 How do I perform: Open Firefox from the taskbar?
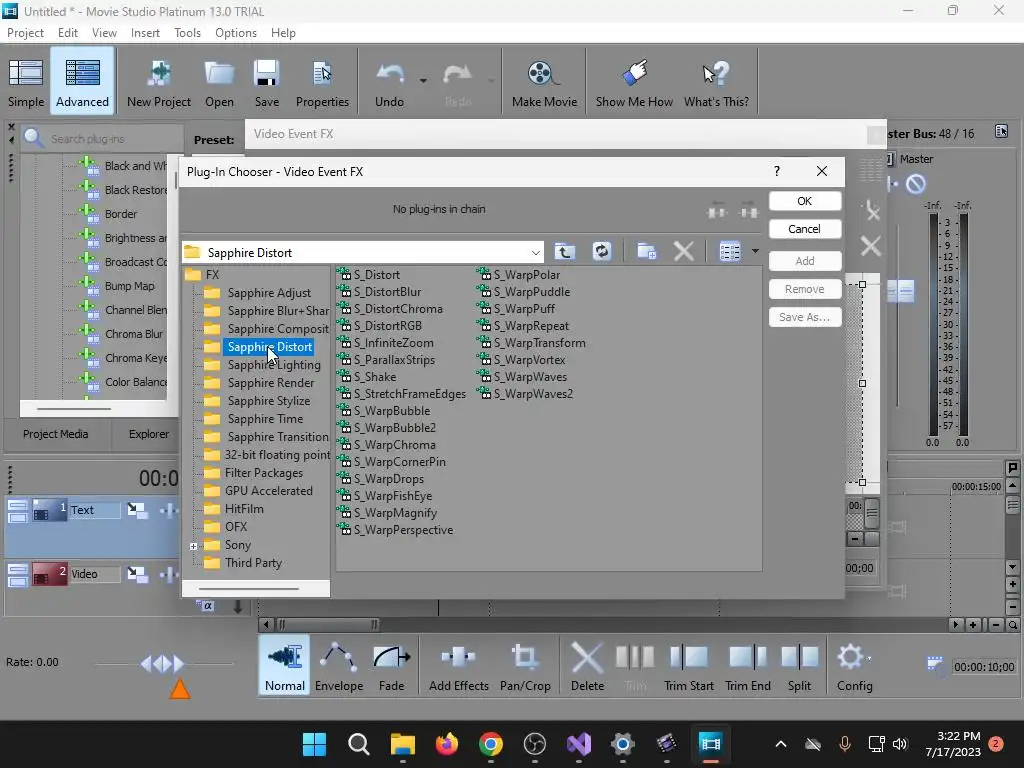coord(447,744)
